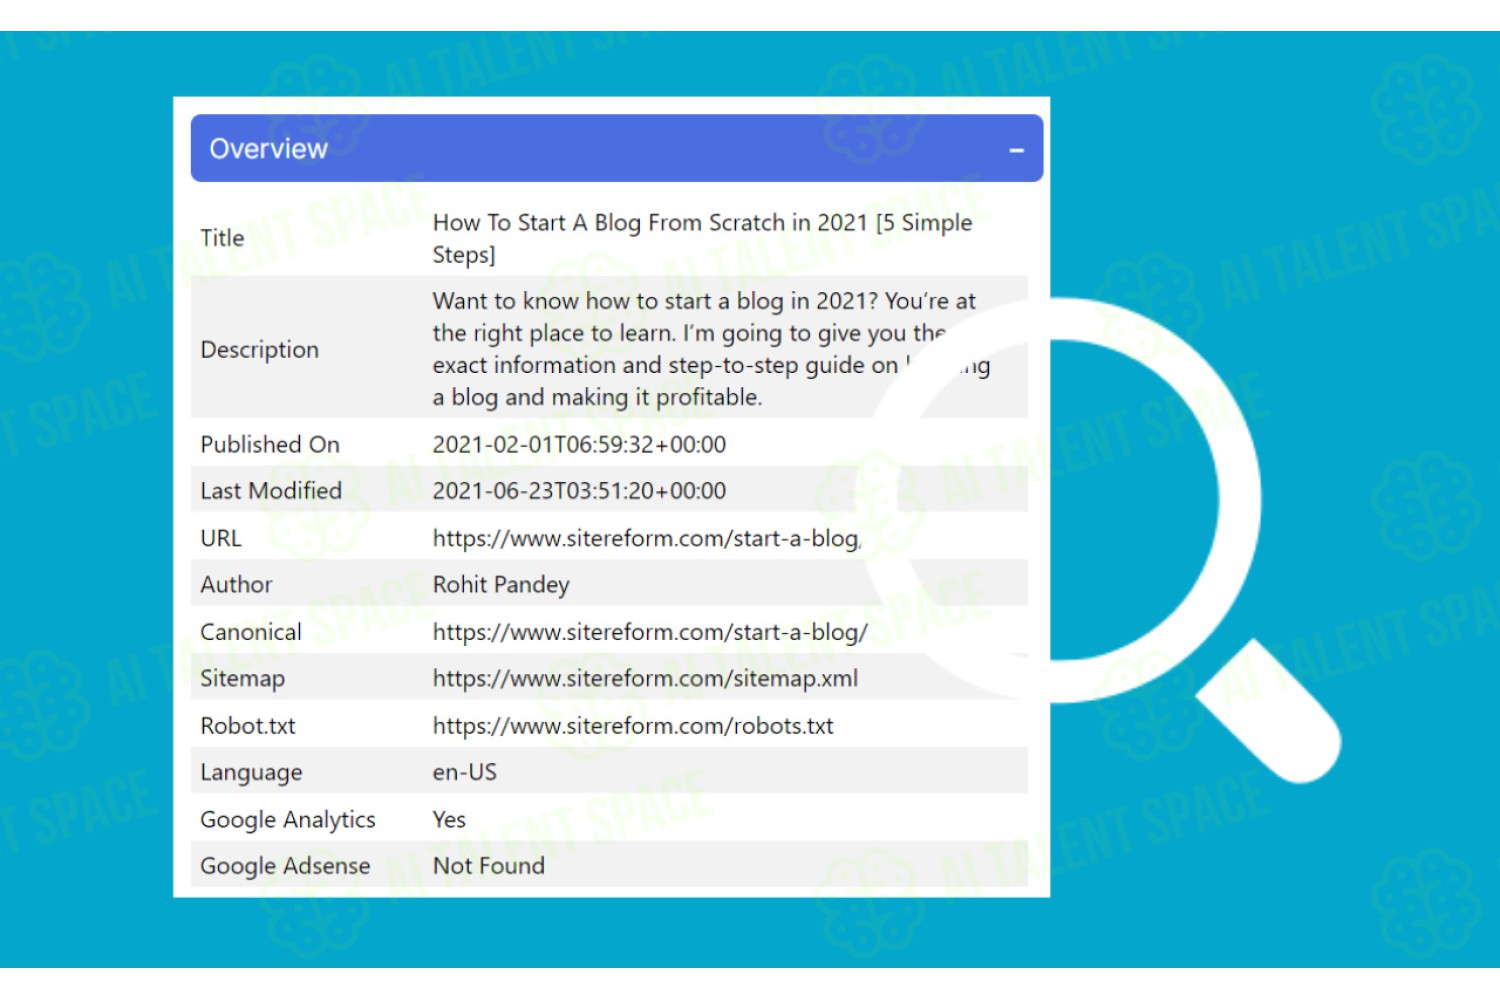This screenshot has width=1500, height=1000.
Task: Click the Google Adsense label
Action: 285,866
